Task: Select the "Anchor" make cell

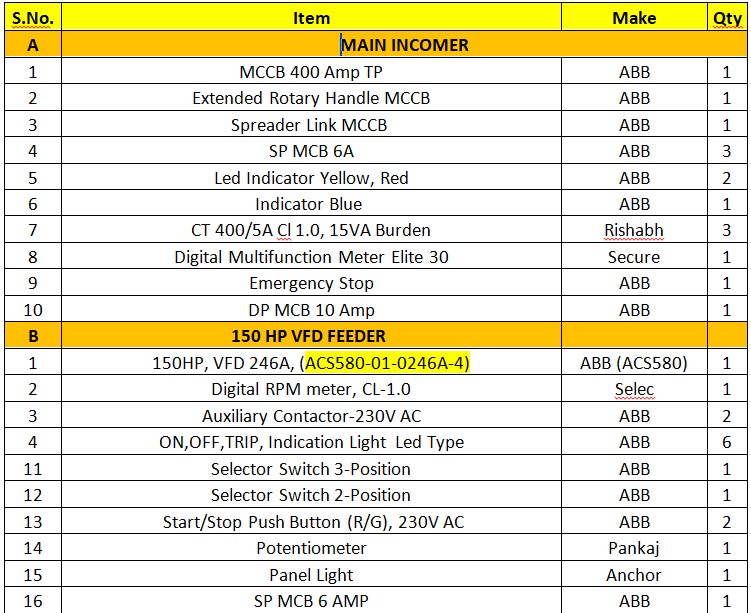Action: (x=634, y=575)
